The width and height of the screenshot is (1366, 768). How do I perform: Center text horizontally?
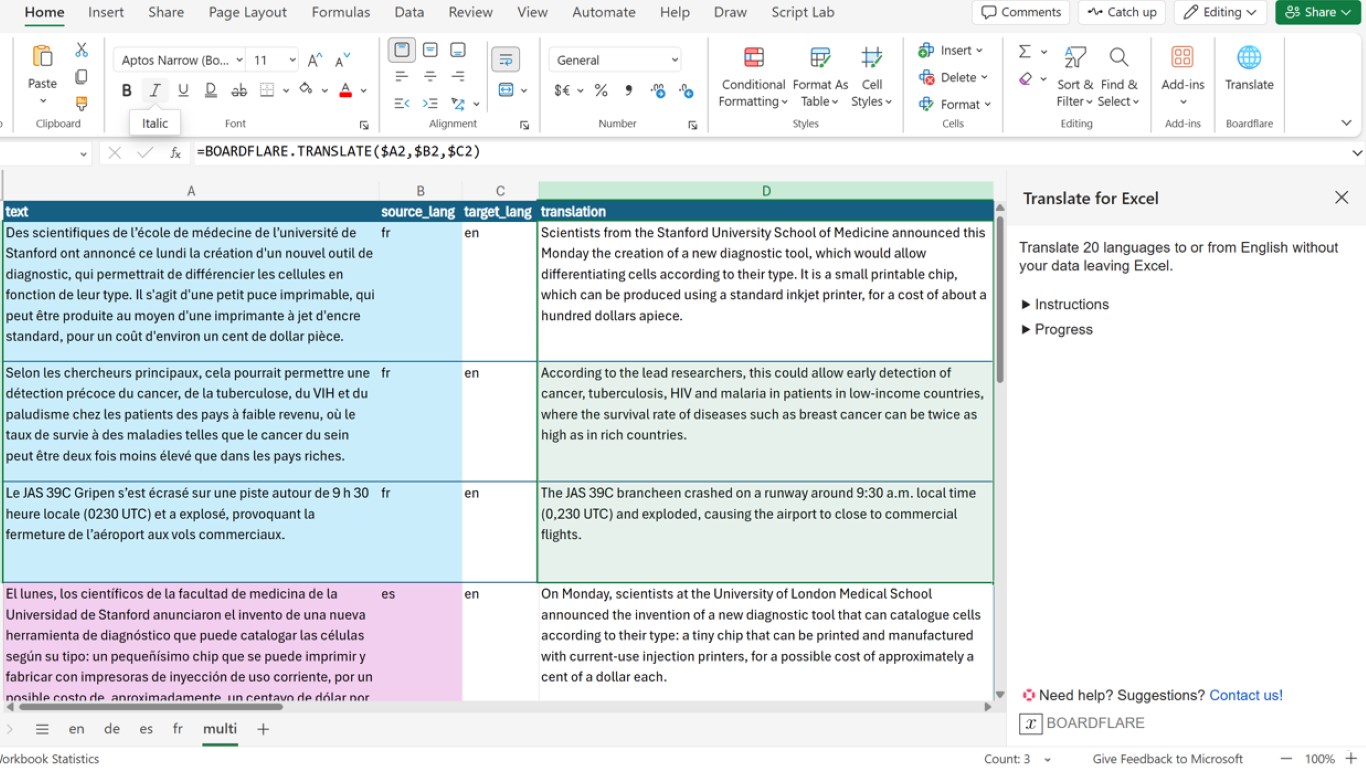(430, 77)
